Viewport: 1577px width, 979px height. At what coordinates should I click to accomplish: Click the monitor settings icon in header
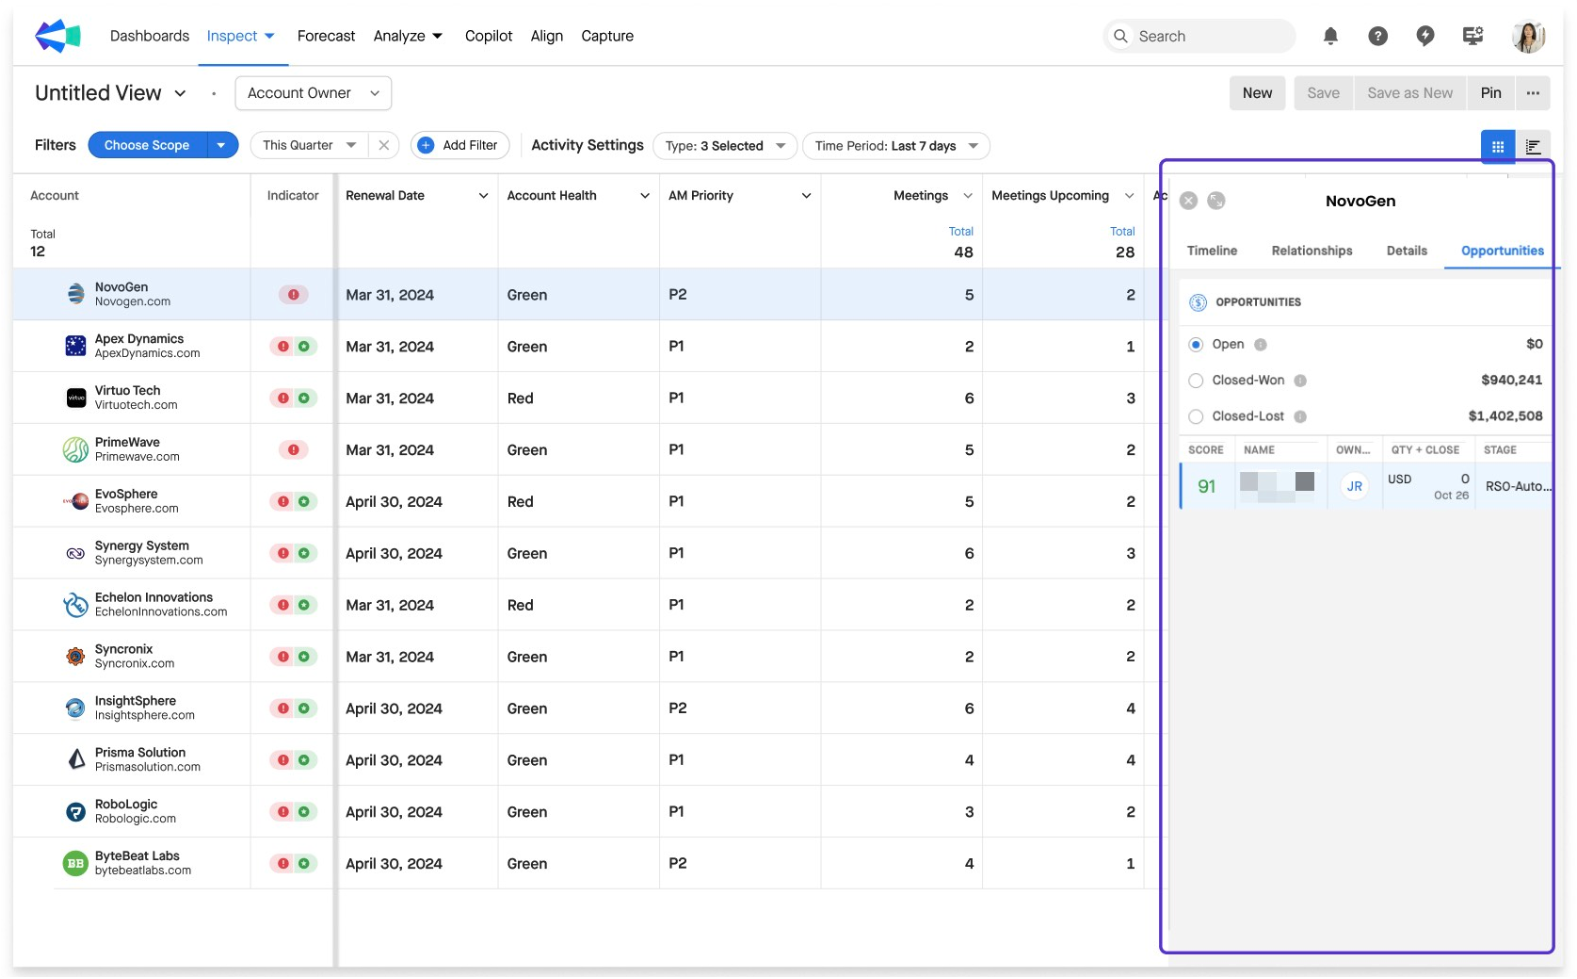[x=1473, y=36]
